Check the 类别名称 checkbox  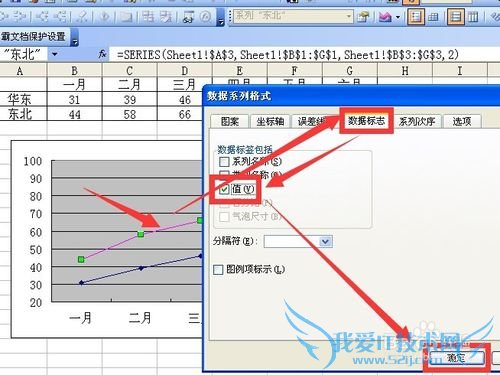click(x=224, y=174)
